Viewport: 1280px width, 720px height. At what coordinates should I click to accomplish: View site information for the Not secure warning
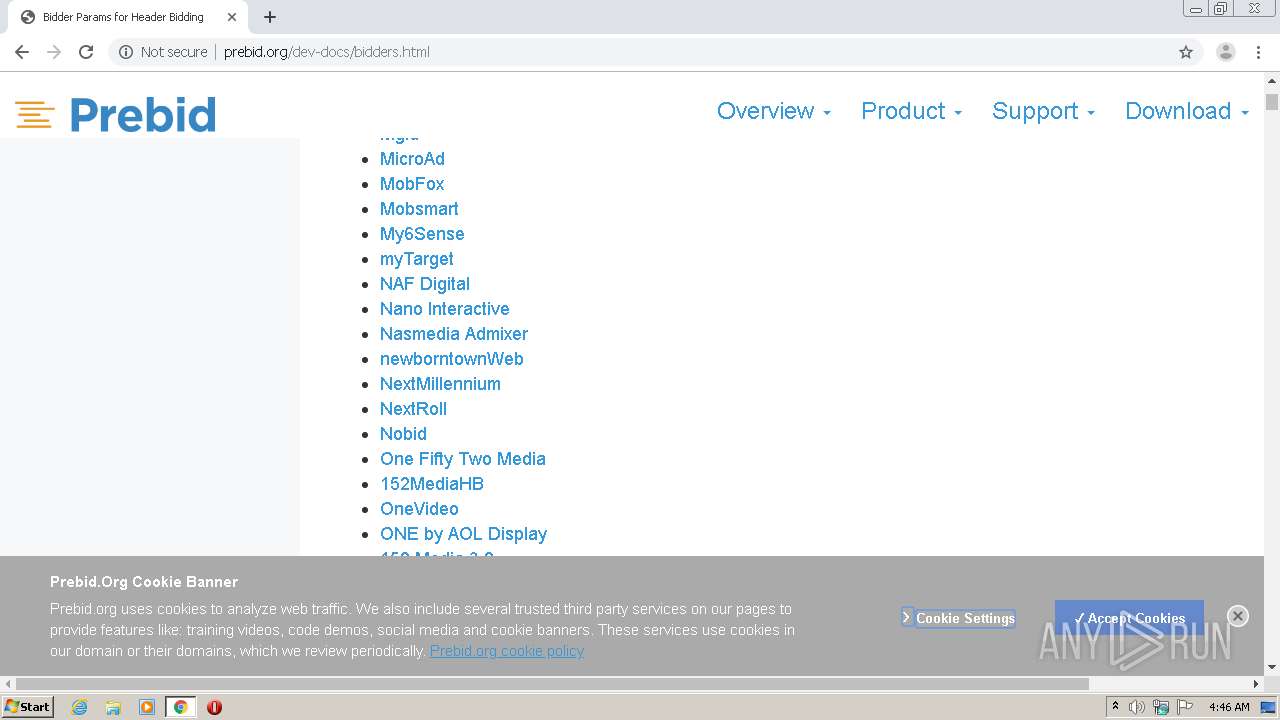click(x=163, y=52)
